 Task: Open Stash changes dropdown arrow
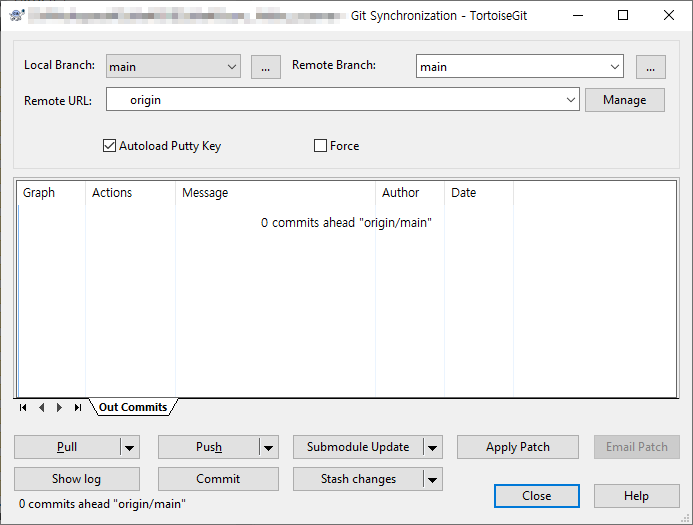coord(432,479)
